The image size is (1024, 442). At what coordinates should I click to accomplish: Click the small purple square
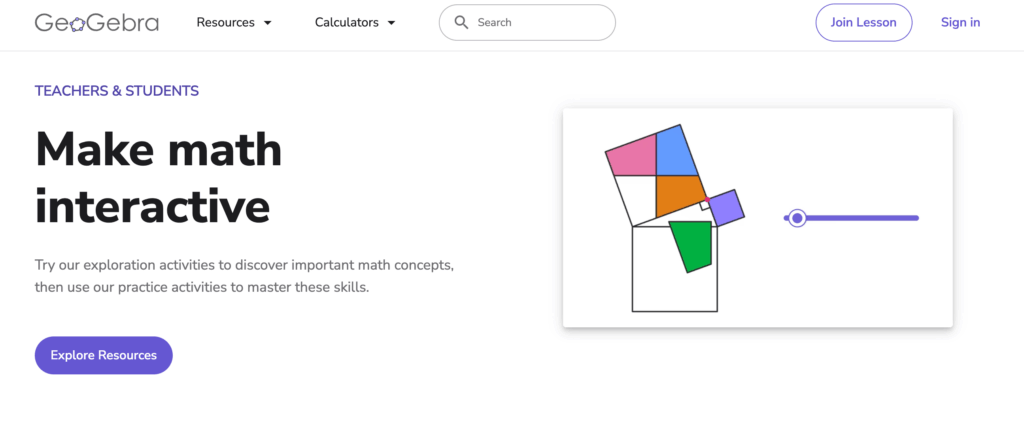click(x=726, y=208)
